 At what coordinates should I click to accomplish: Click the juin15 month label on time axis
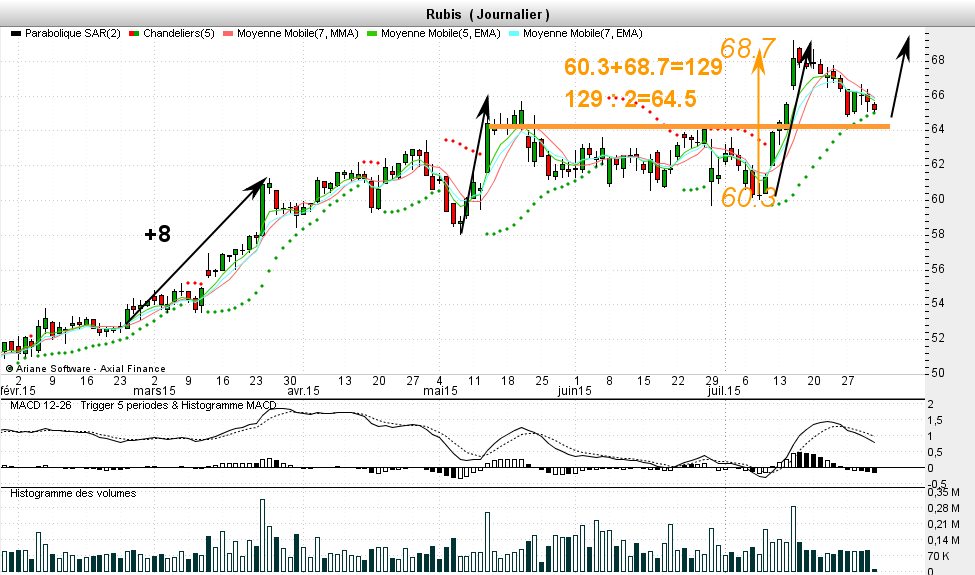pos(574,391)
